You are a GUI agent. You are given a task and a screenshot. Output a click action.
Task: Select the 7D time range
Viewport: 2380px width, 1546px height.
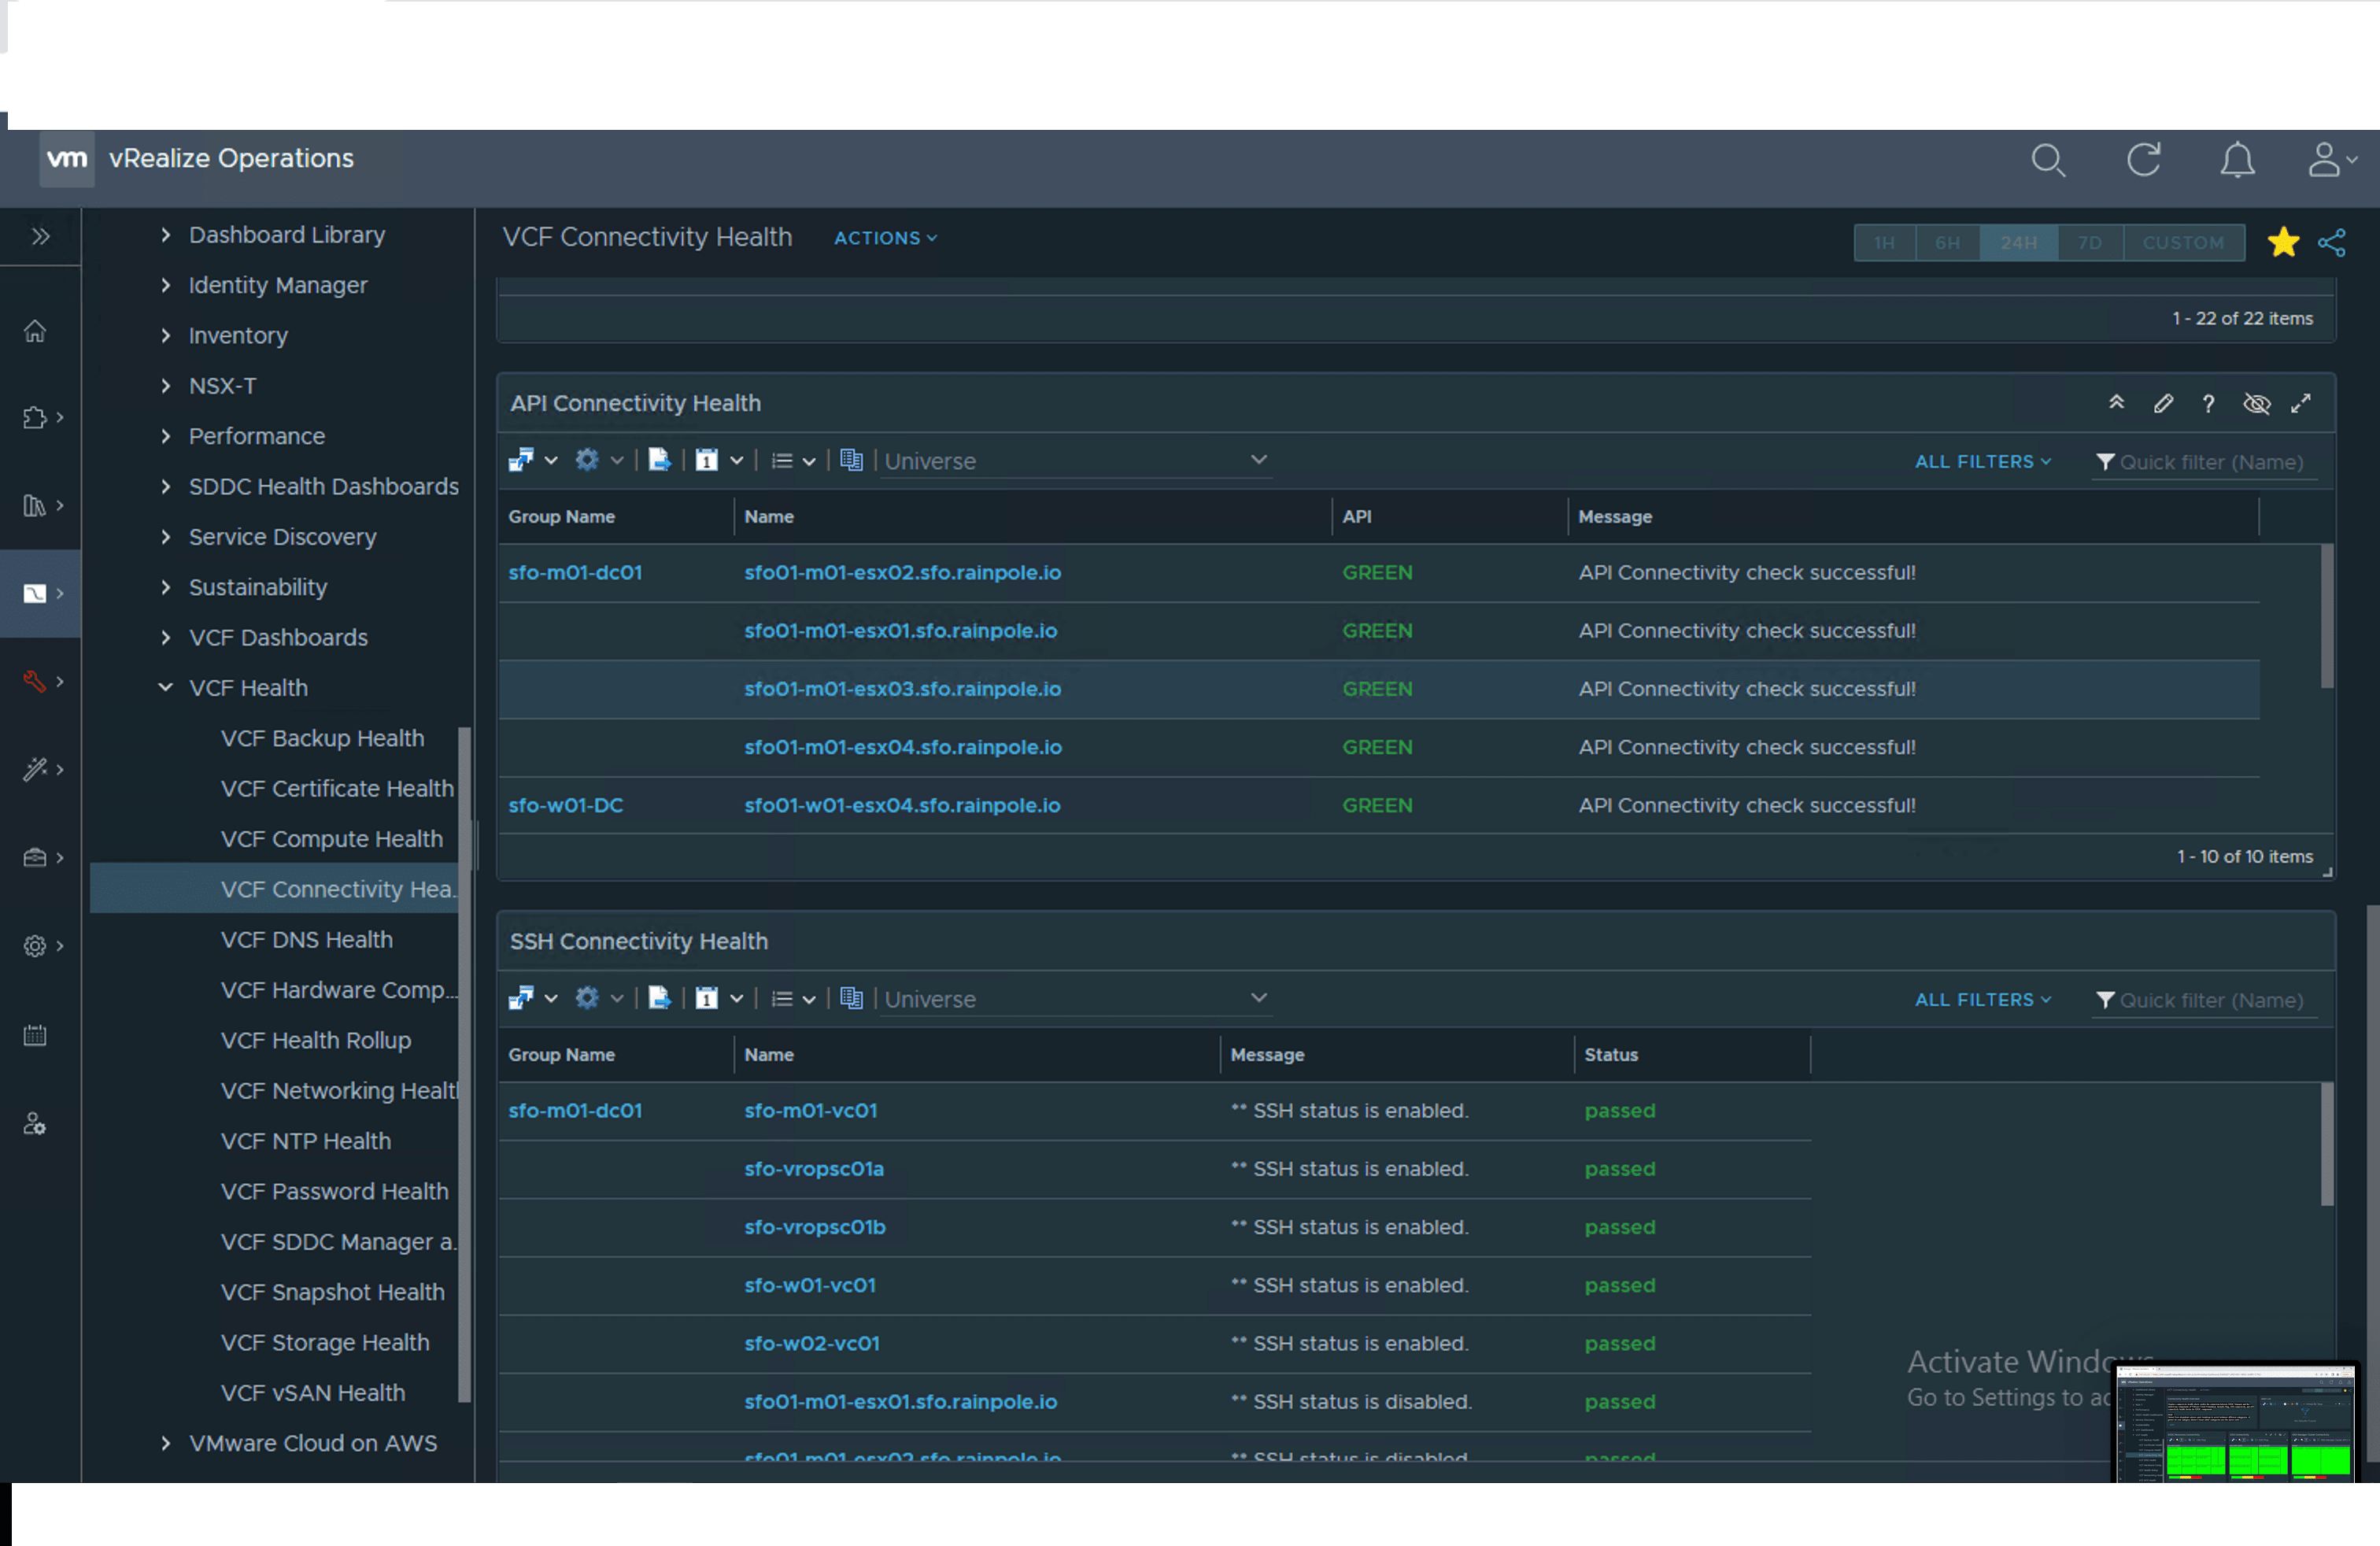click(x=2089, y=243)
